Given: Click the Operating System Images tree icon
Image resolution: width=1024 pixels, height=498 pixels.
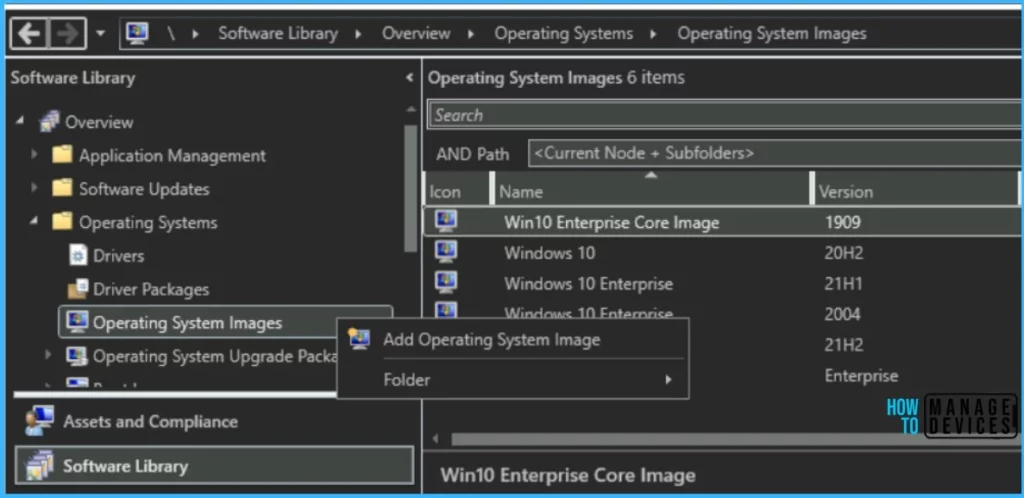Looking at the screenshot, I should 77,322.
